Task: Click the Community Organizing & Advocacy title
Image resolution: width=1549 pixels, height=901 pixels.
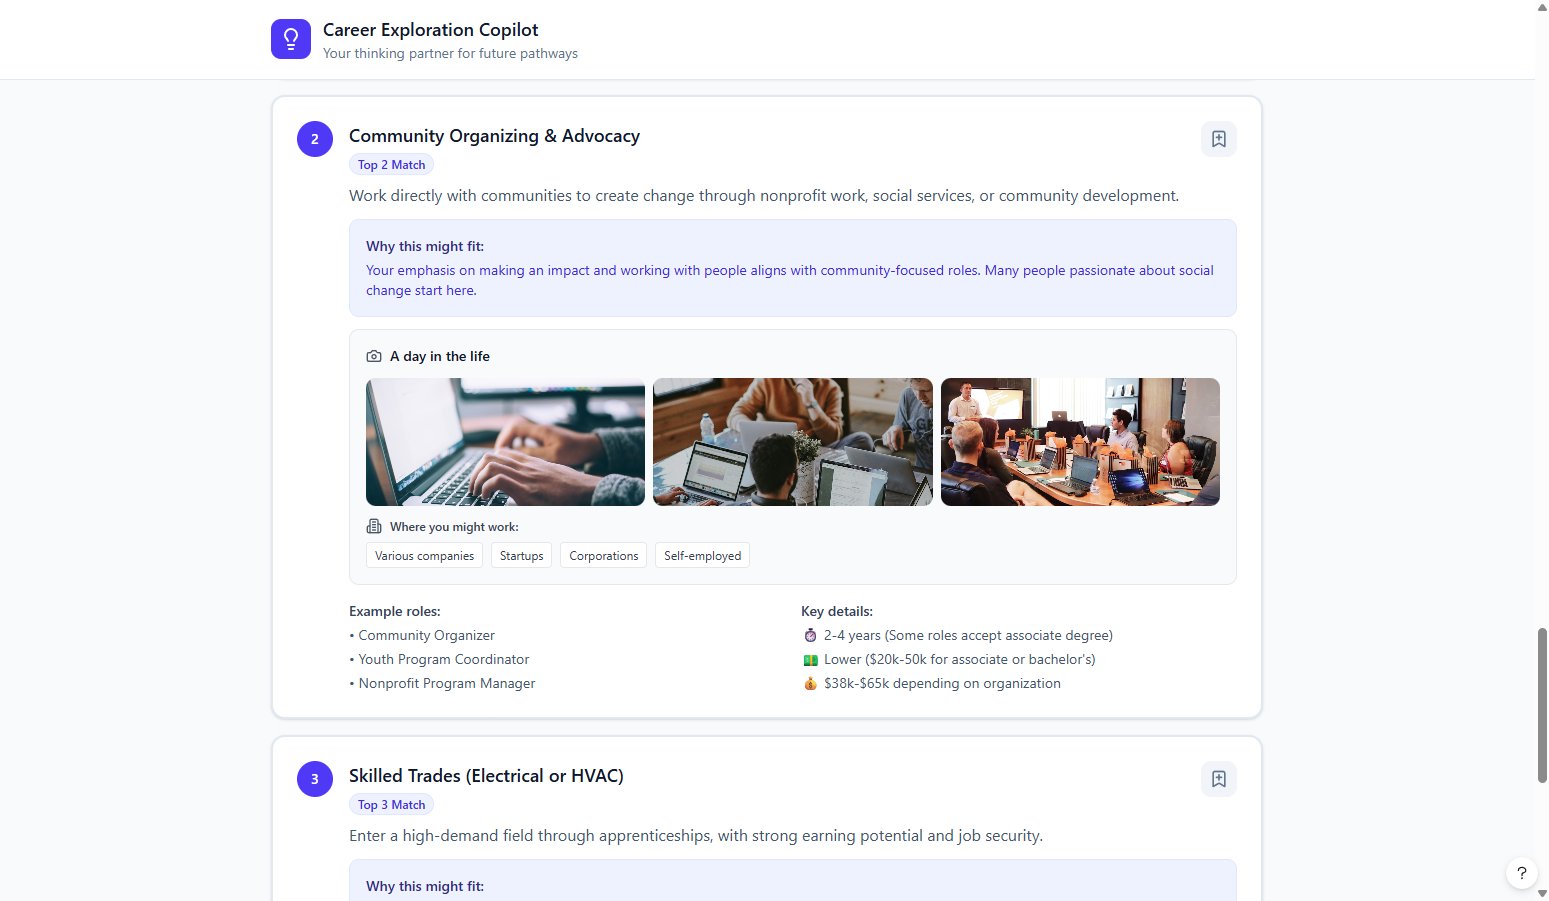Action: (x=494, y=136)
